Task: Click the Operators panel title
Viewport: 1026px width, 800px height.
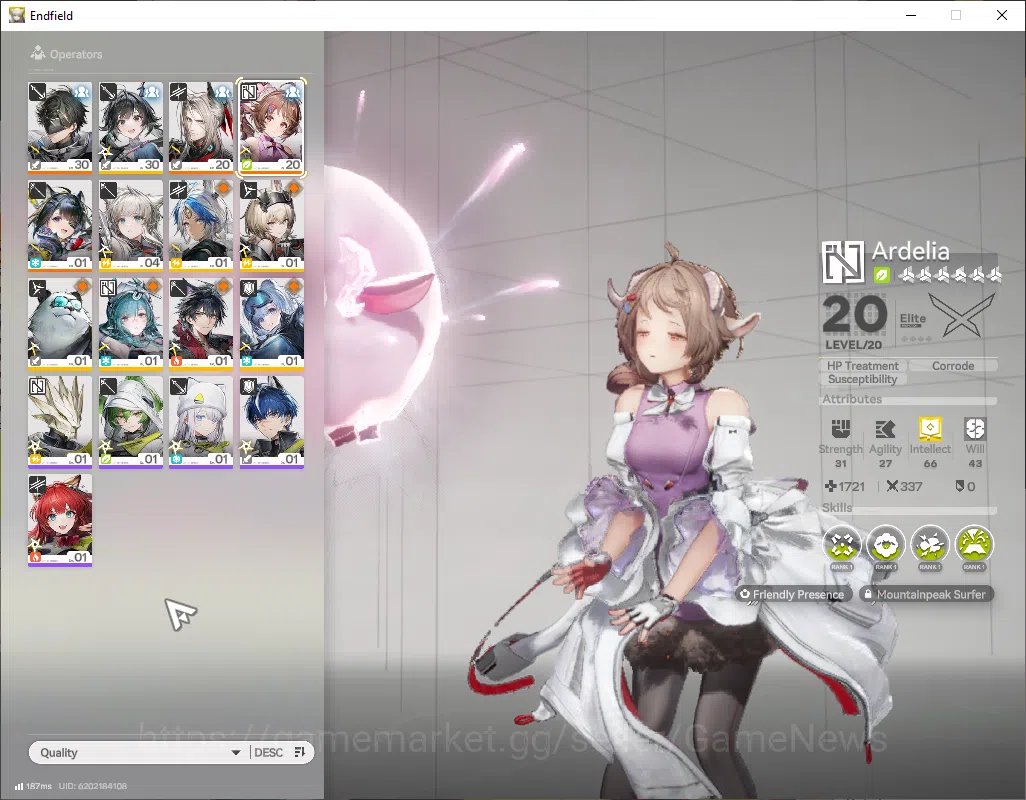Action: 76,54
